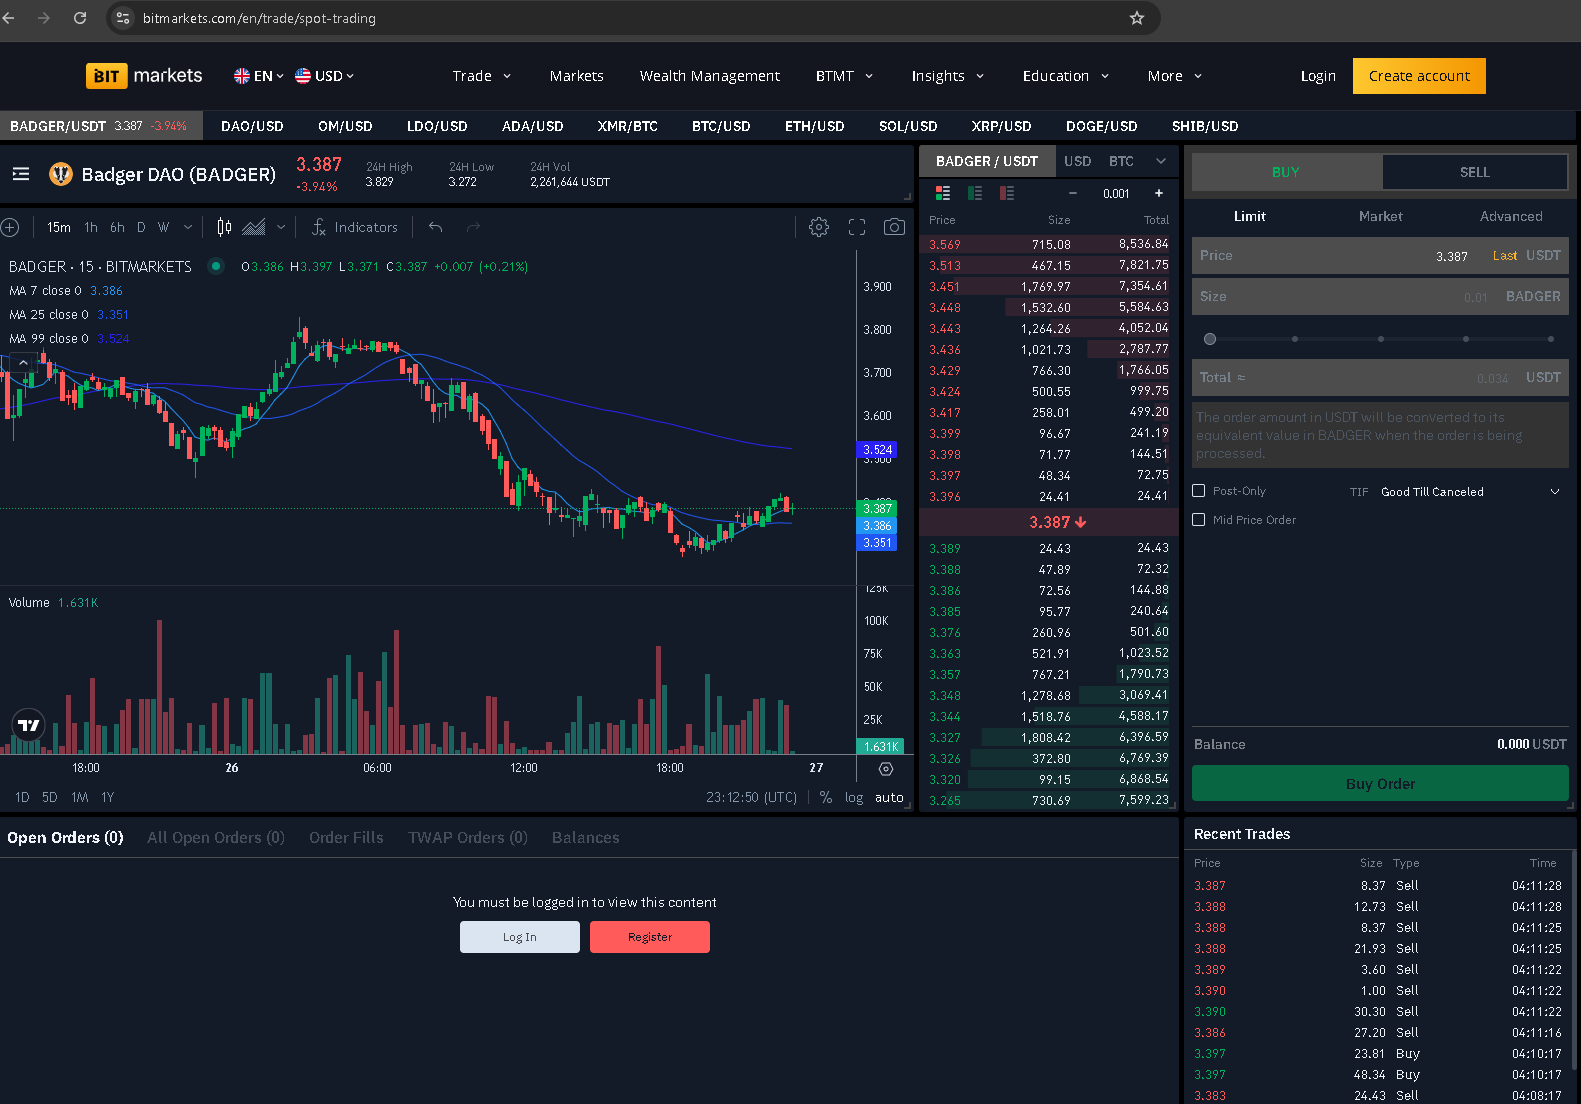
Task: Open the Indicators function menu
Action: click(x=355, y=227)
